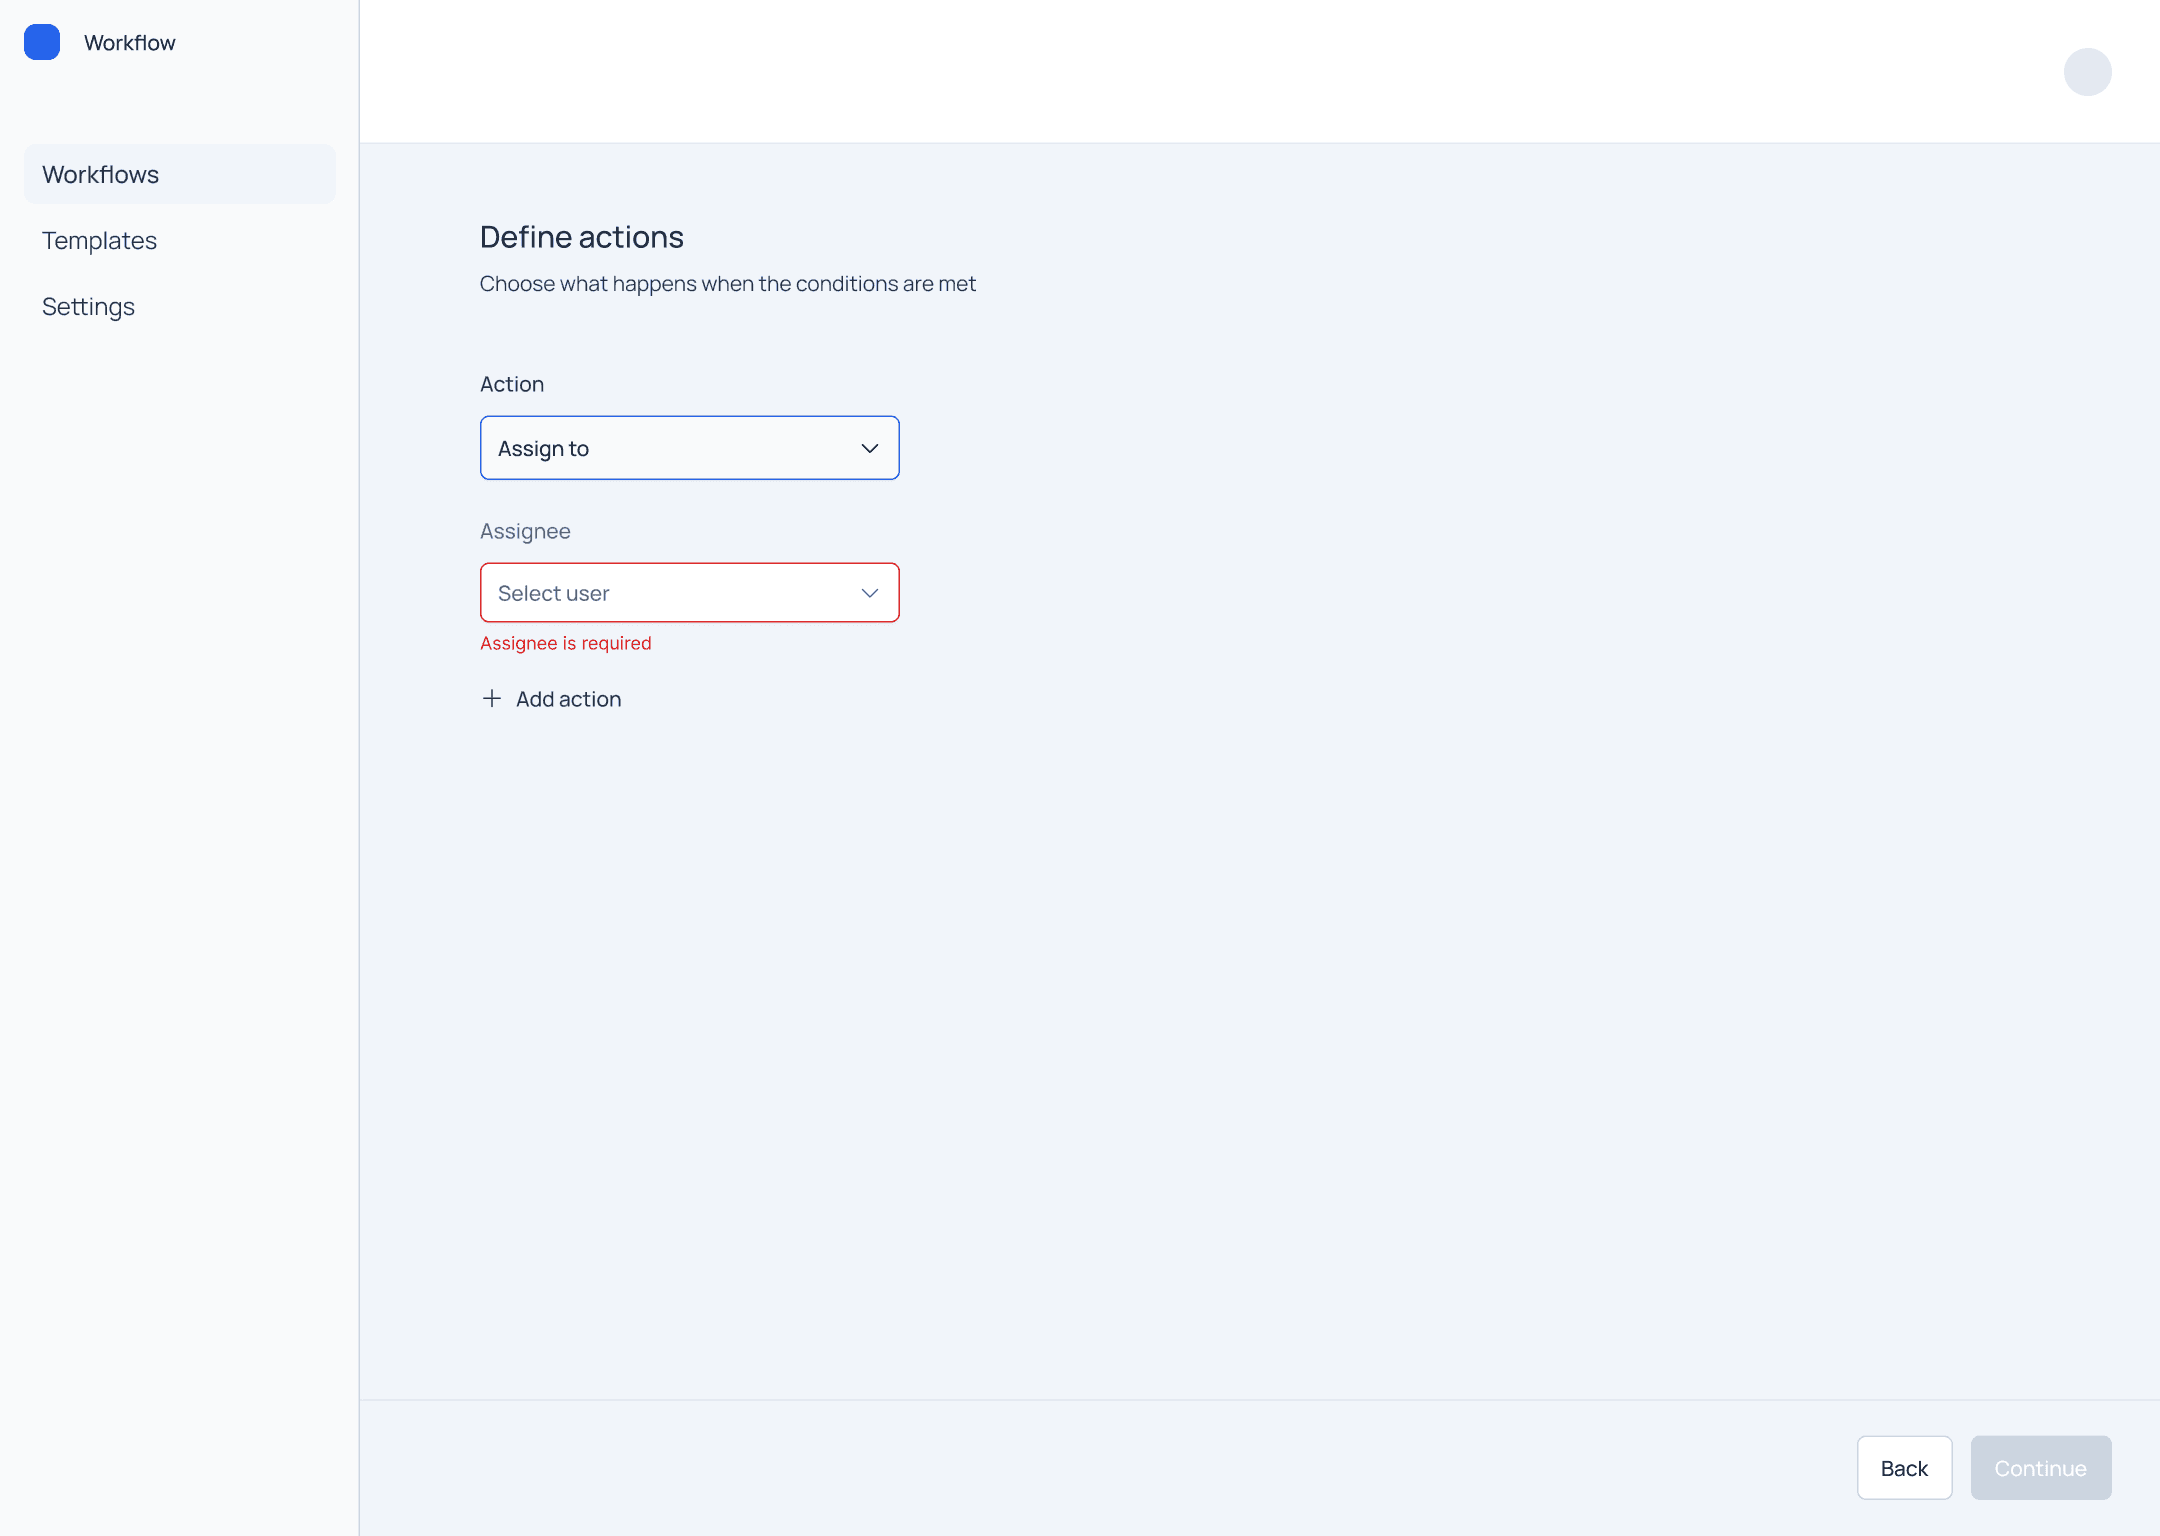
Task: Navigate to Settings in sidebar
Action: pos(88,307)
